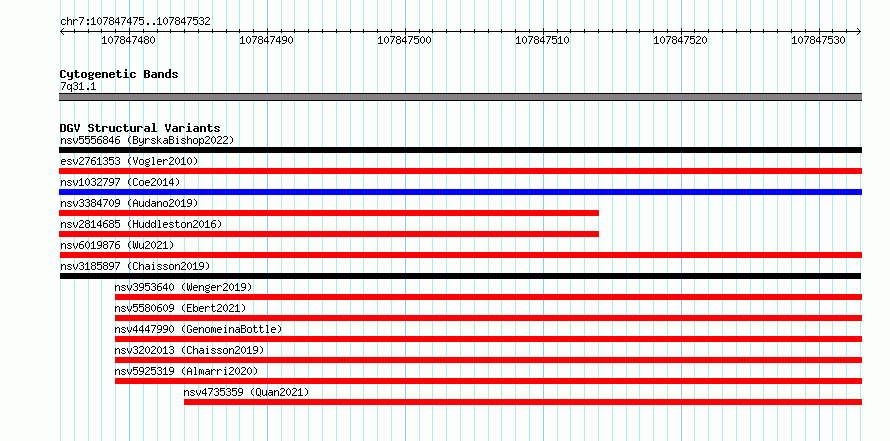The height and width of the screenshot is (441, 890).
Task: Click ruler position 107847490
Action: point(267,40)
